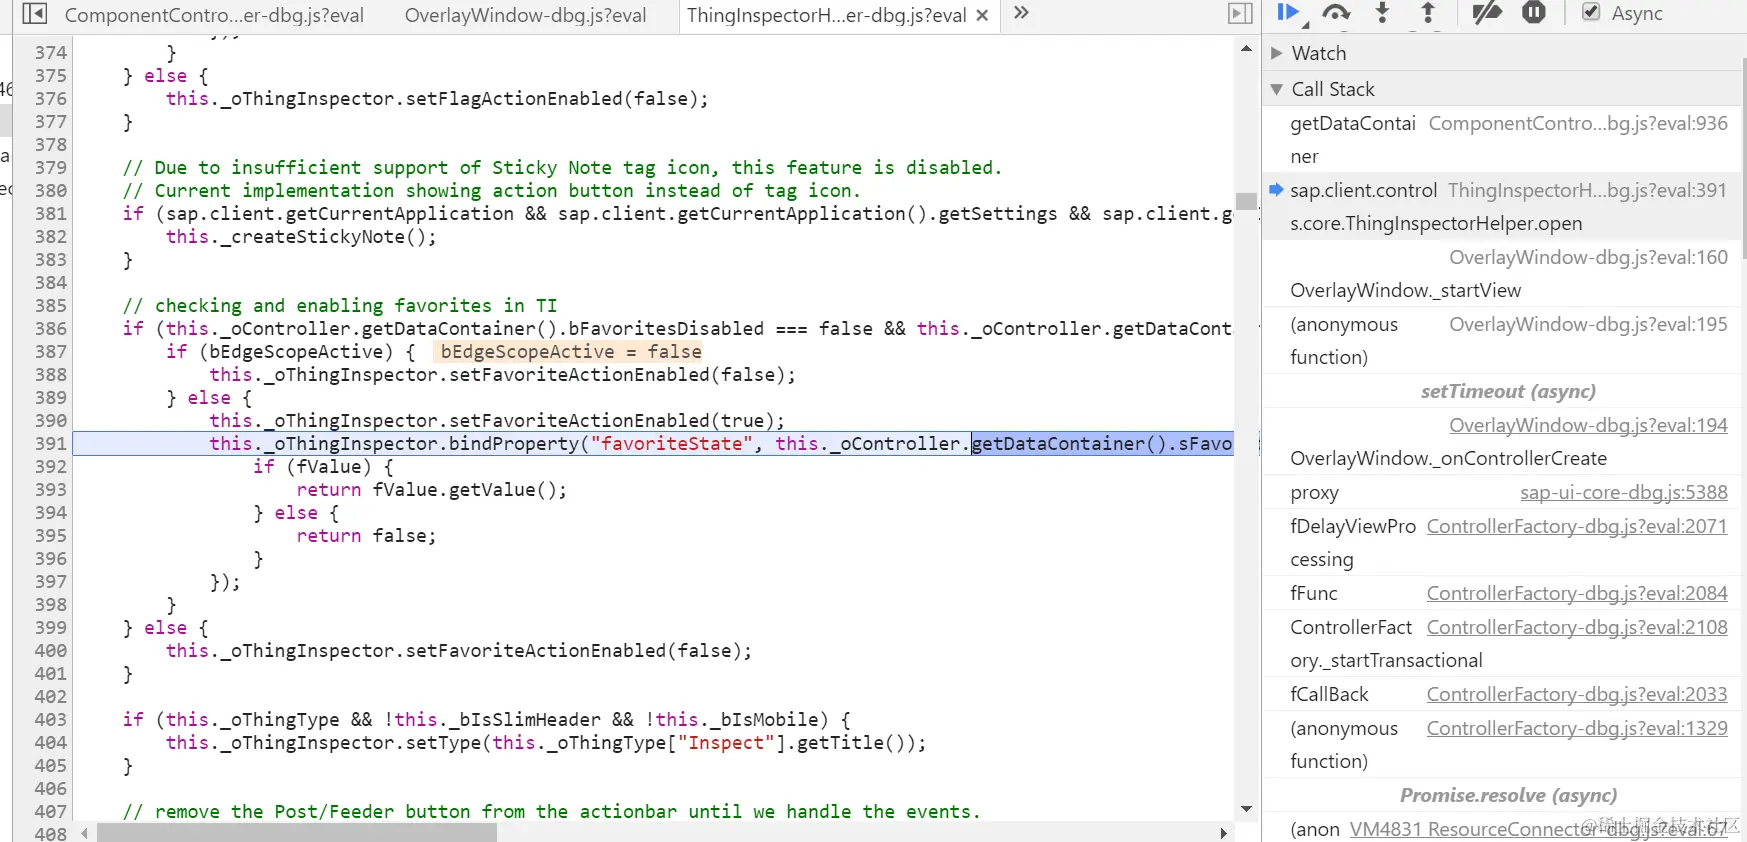The height and width of the screenshot is (842, 1747).
Task: Select OverlayWindow._startView stack frame
Action: (x=1500, y=274)
